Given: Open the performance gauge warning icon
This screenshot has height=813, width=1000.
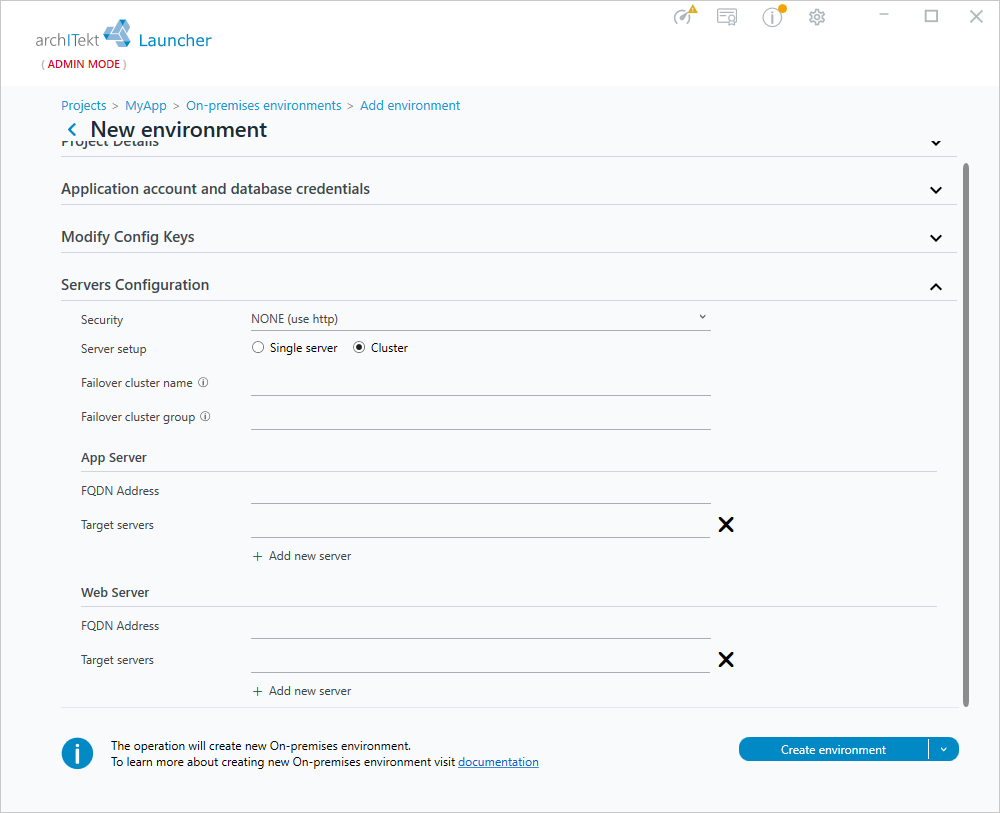Looking at the screenshot, I should pos(684,15).
